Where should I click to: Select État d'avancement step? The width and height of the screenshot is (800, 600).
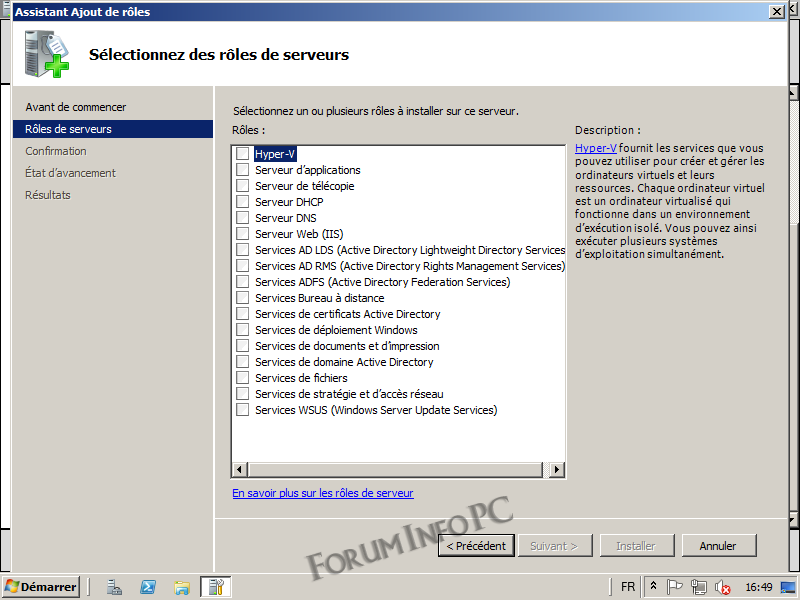pyautogui.click(x=70, y=173)
